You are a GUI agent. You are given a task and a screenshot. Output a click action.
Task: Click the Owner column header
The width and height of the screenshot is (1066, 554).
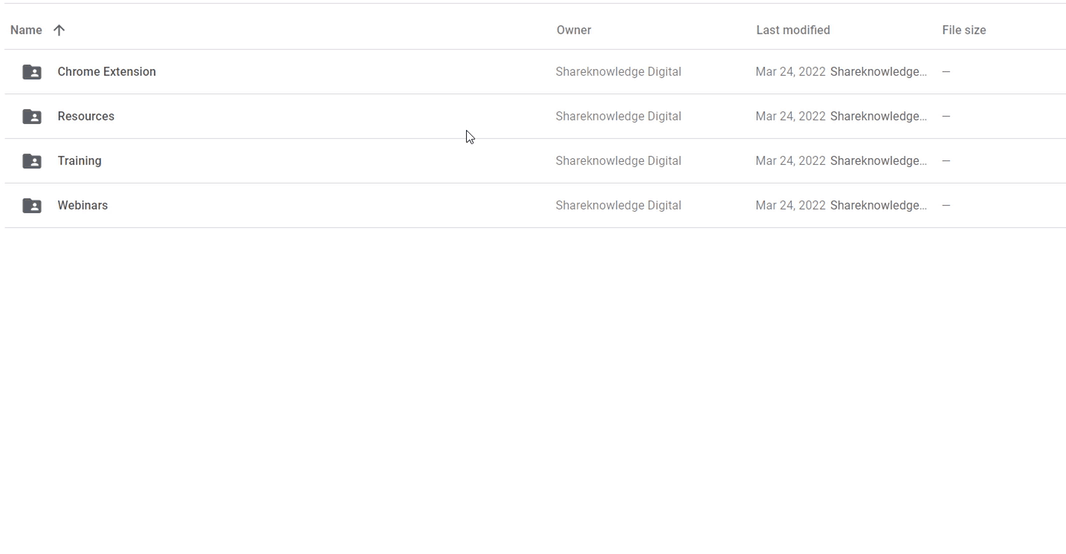click(574, 30)
